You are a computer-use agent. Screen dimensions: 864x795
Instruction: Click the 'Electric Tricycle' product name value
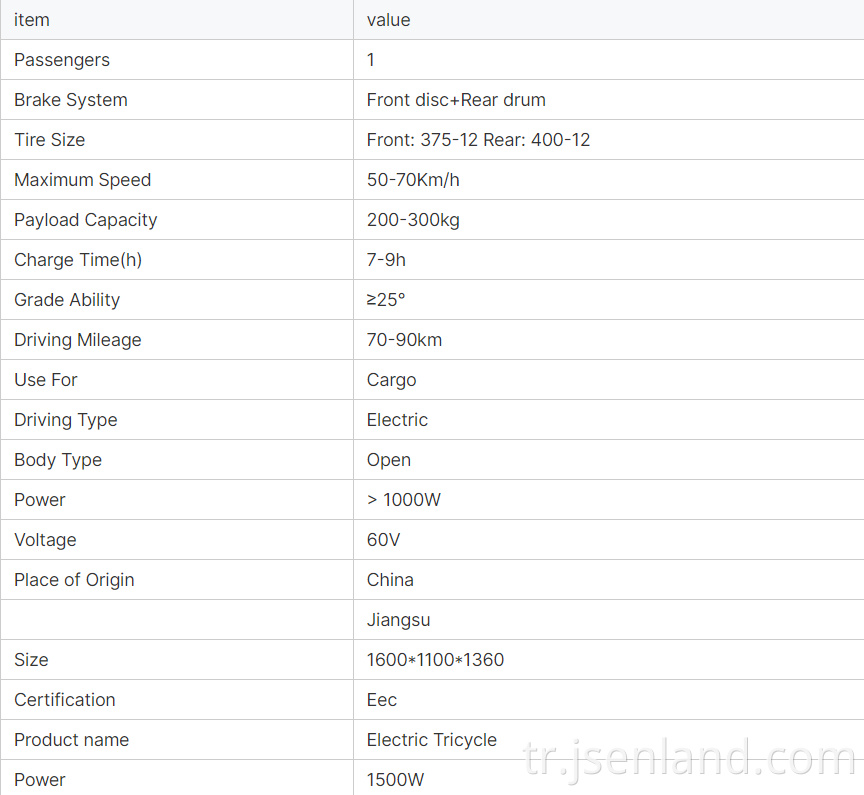pos(432,740)
